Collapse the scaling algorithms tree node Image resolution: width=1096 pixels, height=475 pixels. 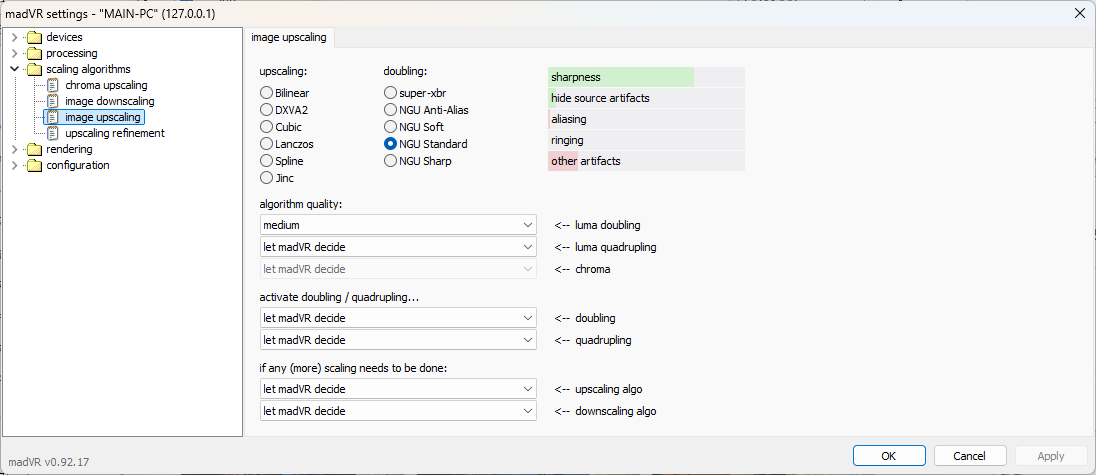(14, 69)
